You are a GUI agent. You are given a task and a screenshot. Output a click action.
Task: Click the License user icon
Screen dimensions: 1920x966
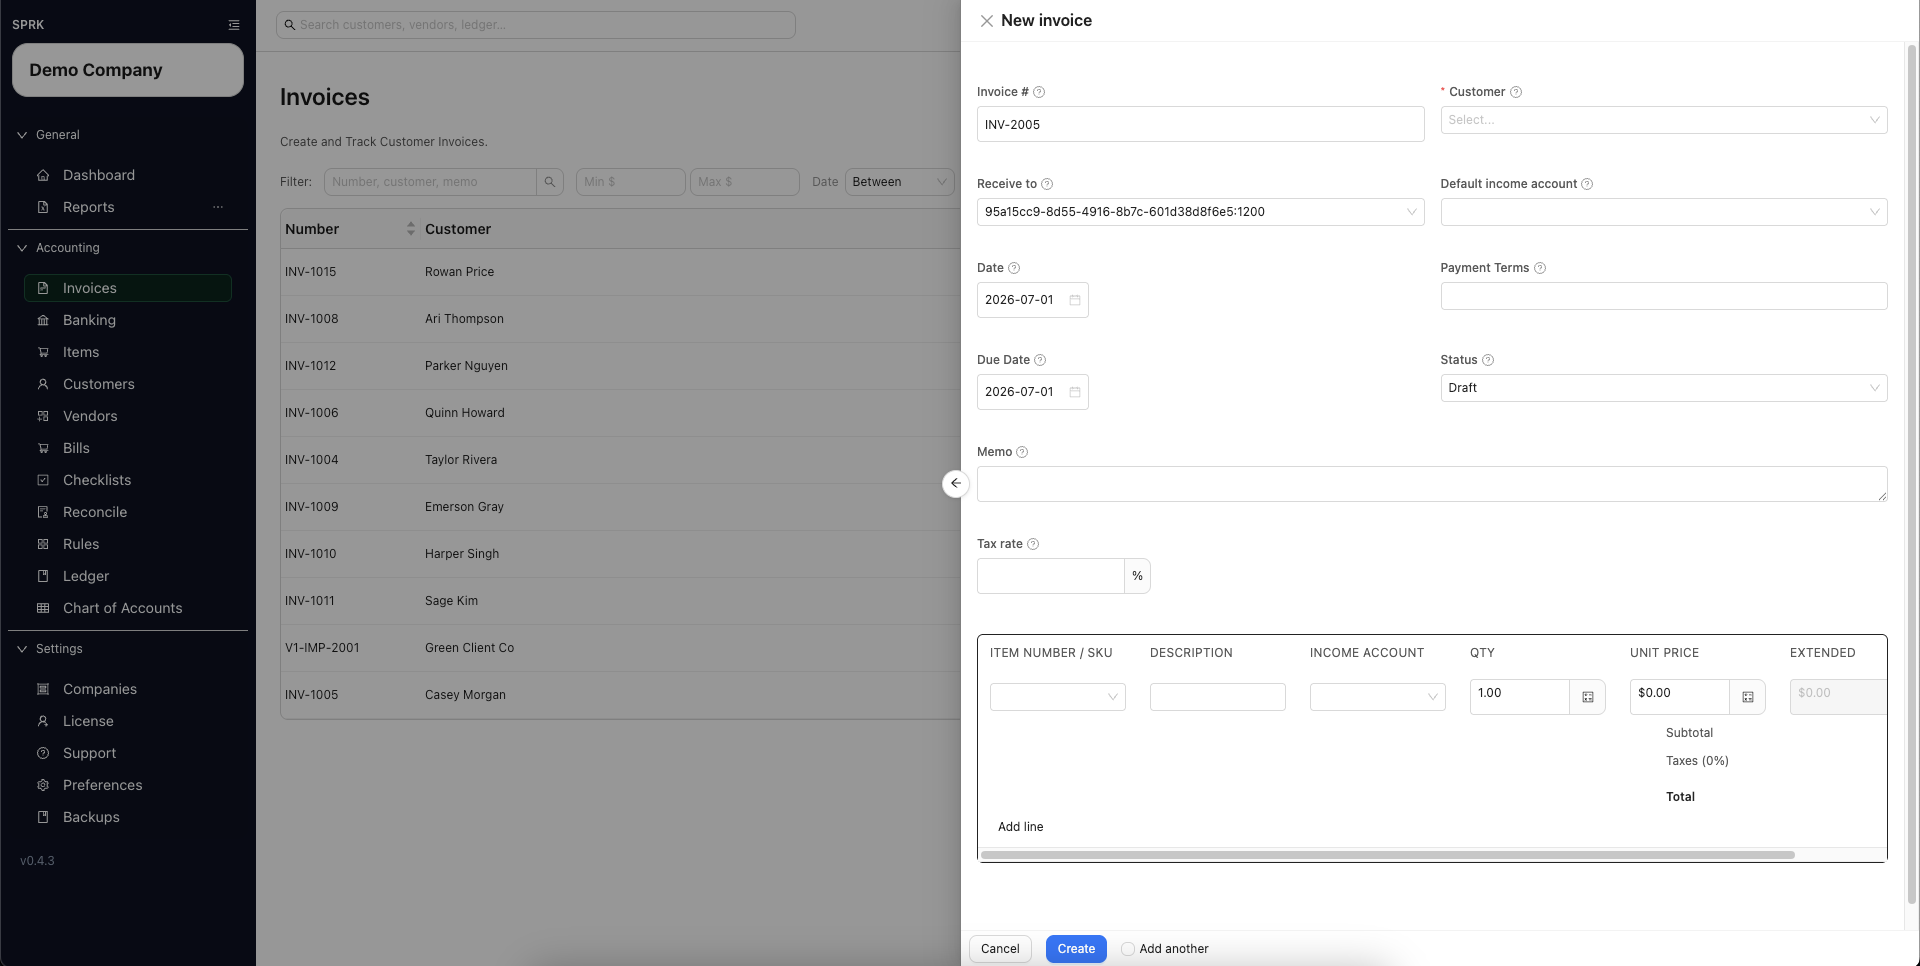(43, 721)
